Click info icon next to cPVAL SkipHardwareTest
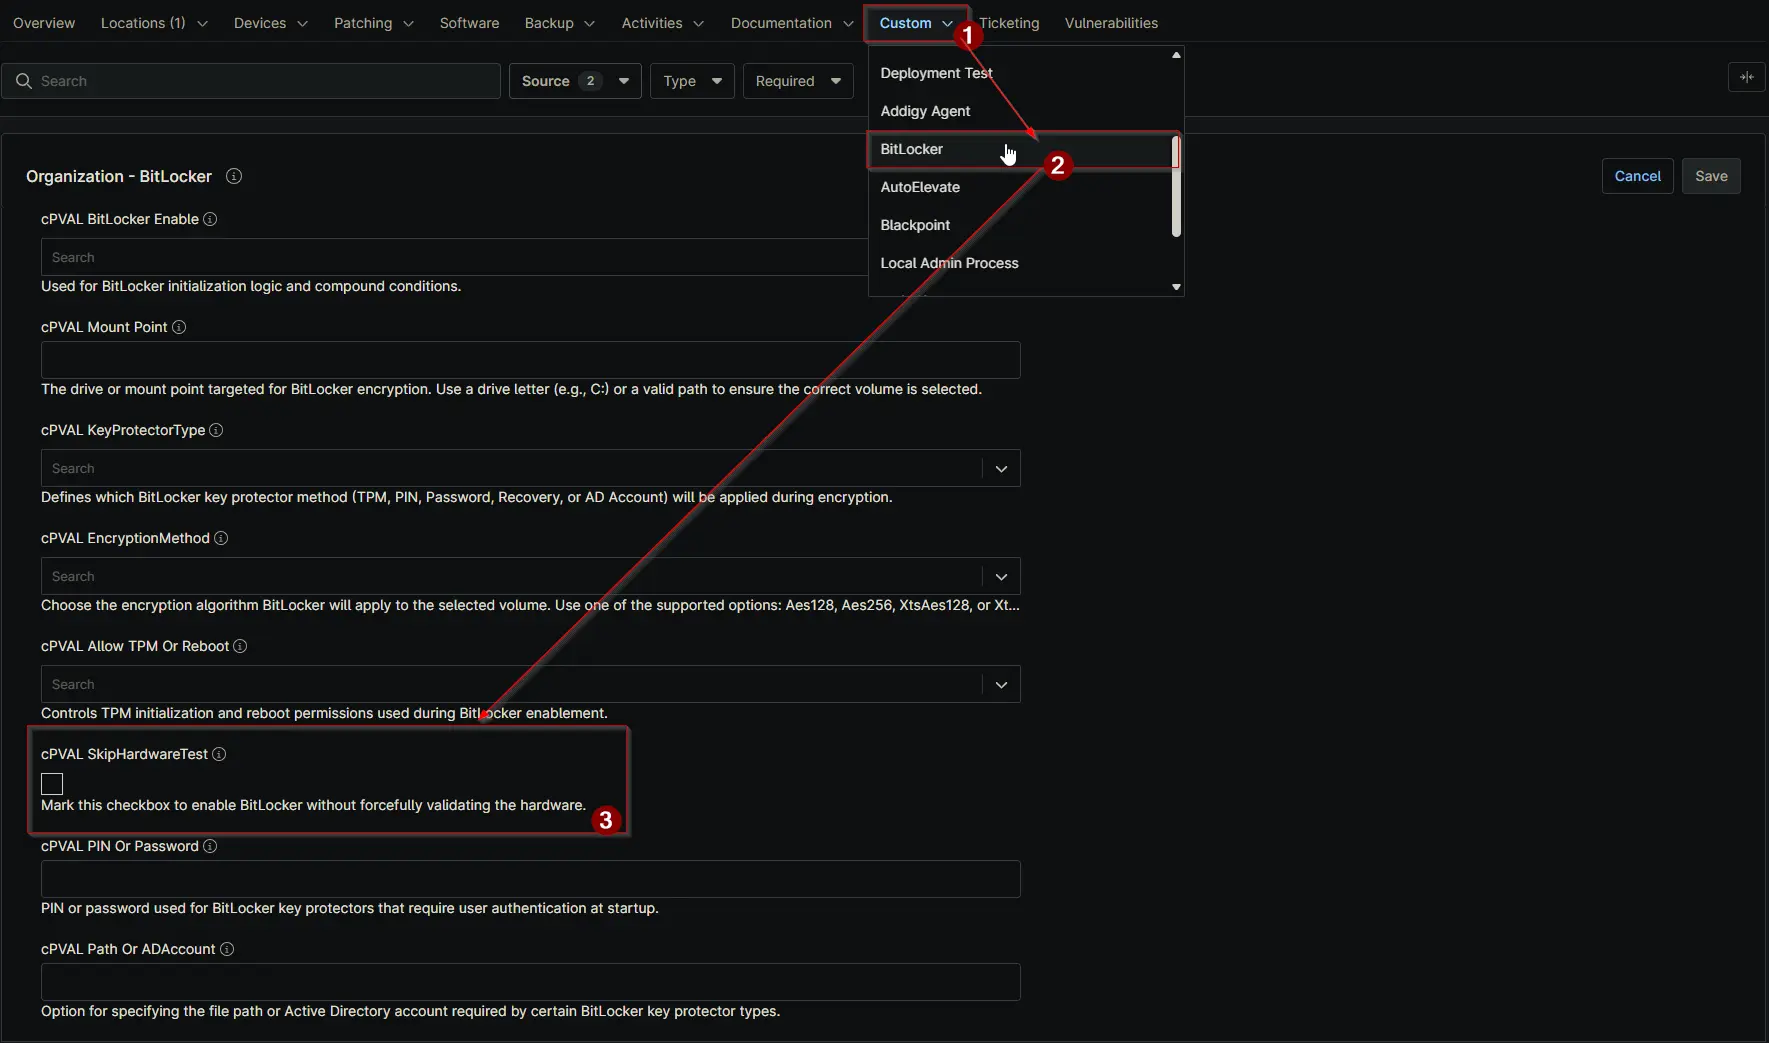 pyautogui.click(x=219, y=754)
